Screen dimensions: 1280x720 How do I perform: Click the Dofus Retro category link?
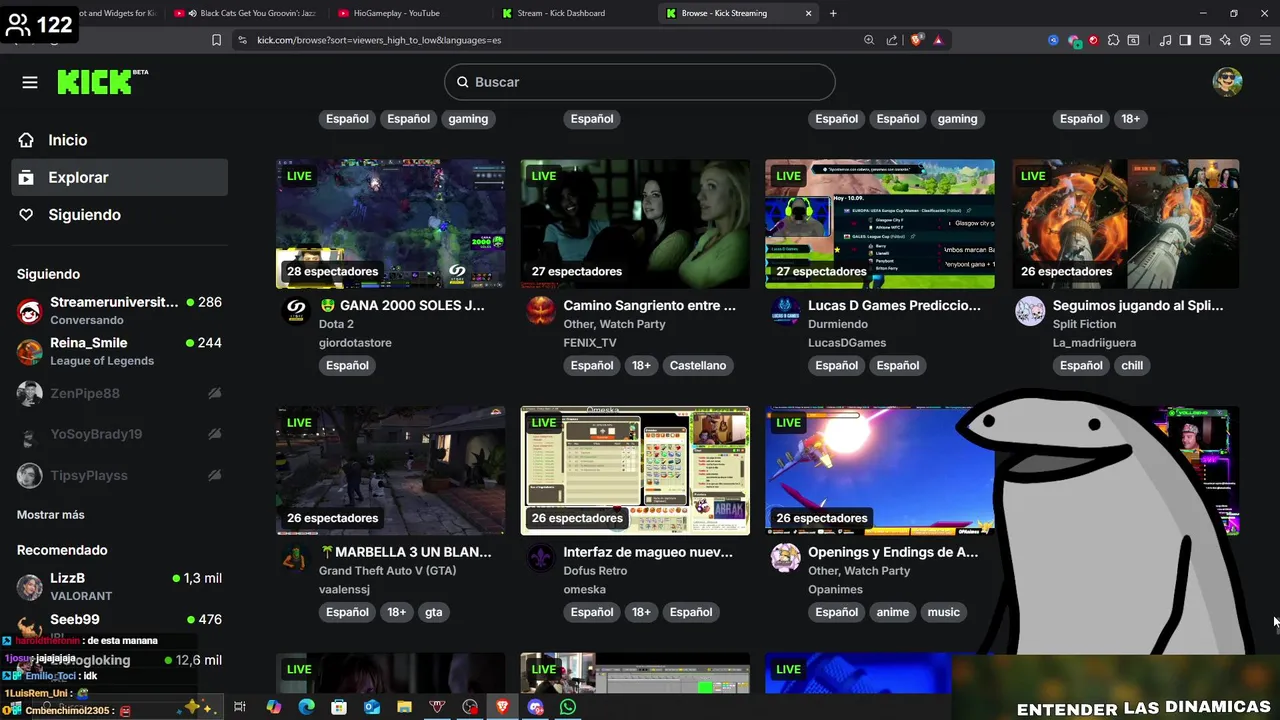pyautogui.click(x=595, y=571)
